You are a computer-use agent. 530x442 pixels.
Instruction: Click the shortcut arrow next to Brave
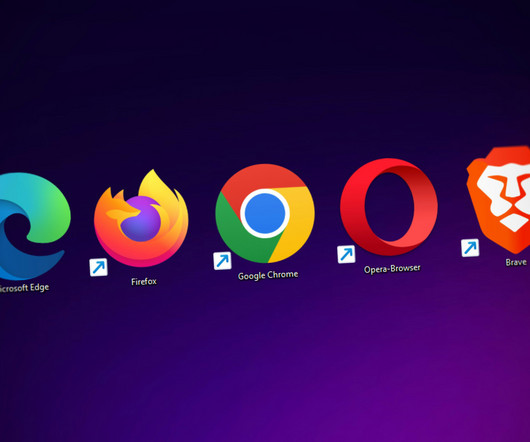click(470, 248)
